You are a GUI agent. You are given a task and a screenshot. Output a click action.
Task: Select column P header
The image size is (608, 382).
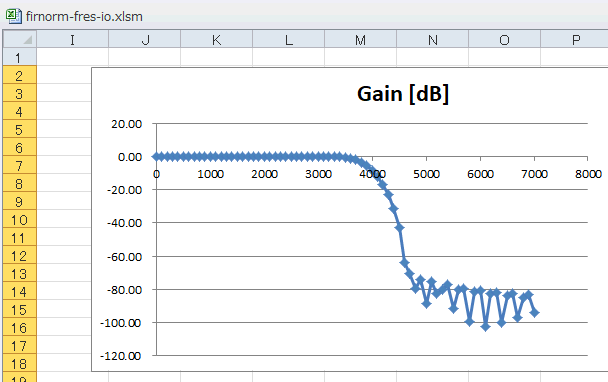[x=575, y=40]
